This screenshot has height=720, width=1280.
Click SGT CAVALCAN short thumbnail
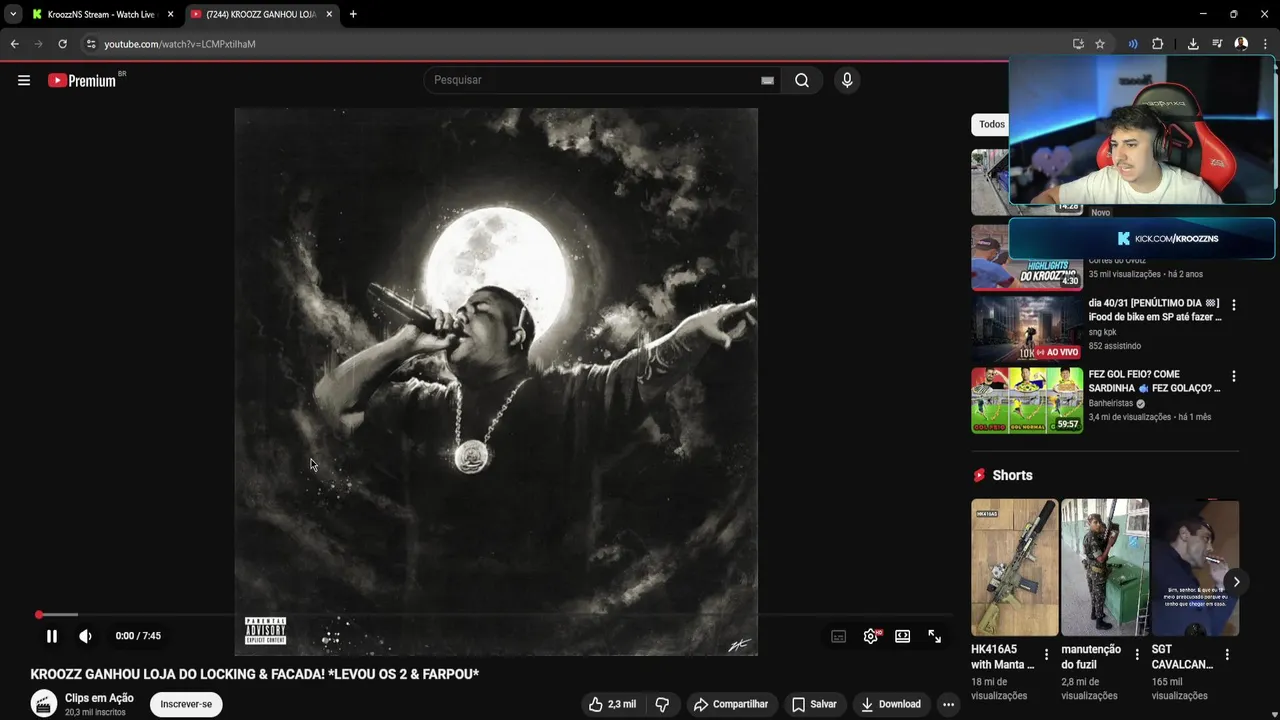pos(1195,568)
